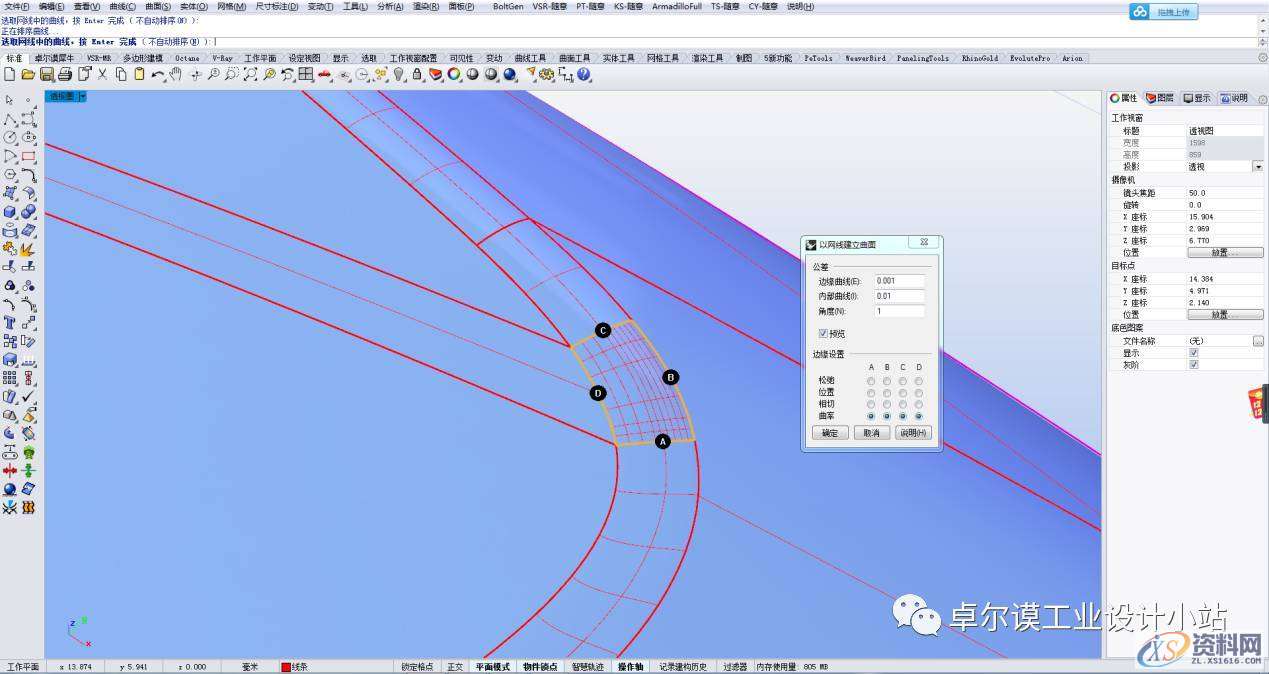The height and width of the screenshot is (674, 1269).
Task: Click the file name browse ellipsis button
Action: click(1257, 341)
